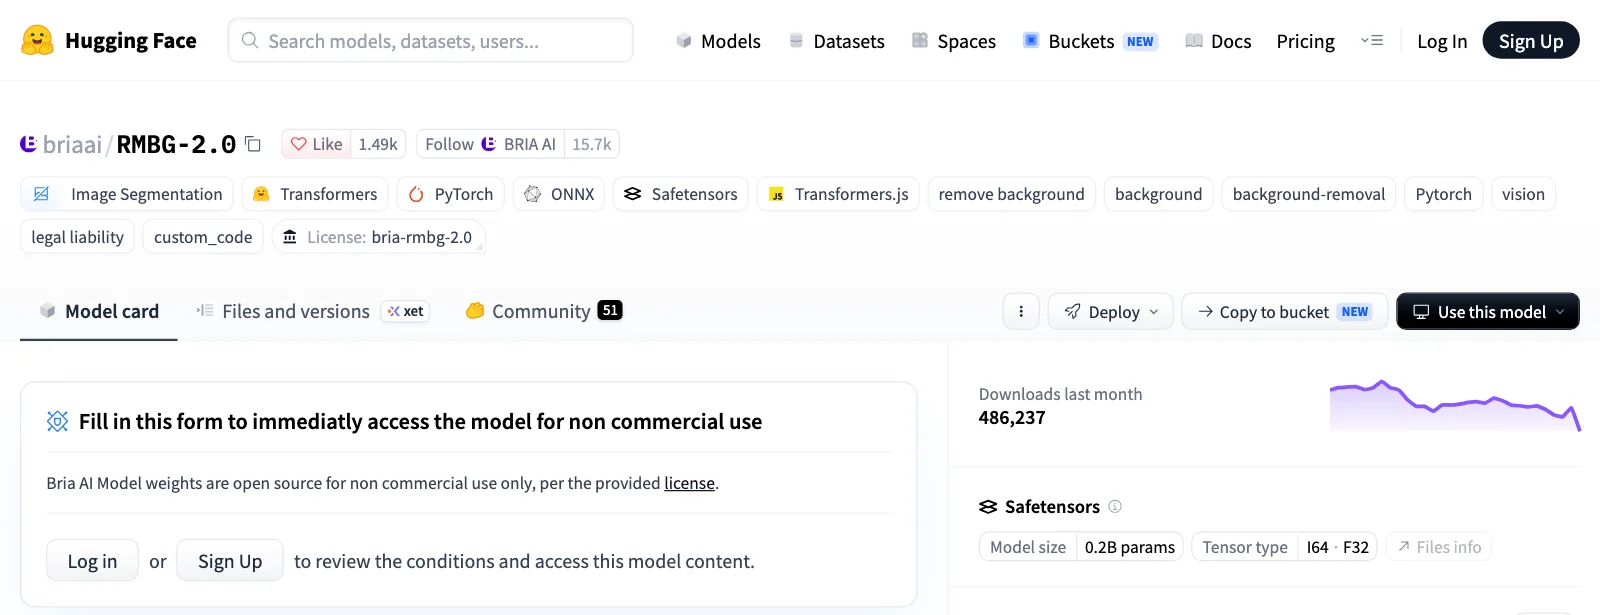This screenshot has height=615, width=1600.
Task: Select the legal liability tag
Action: coord(77,237)
